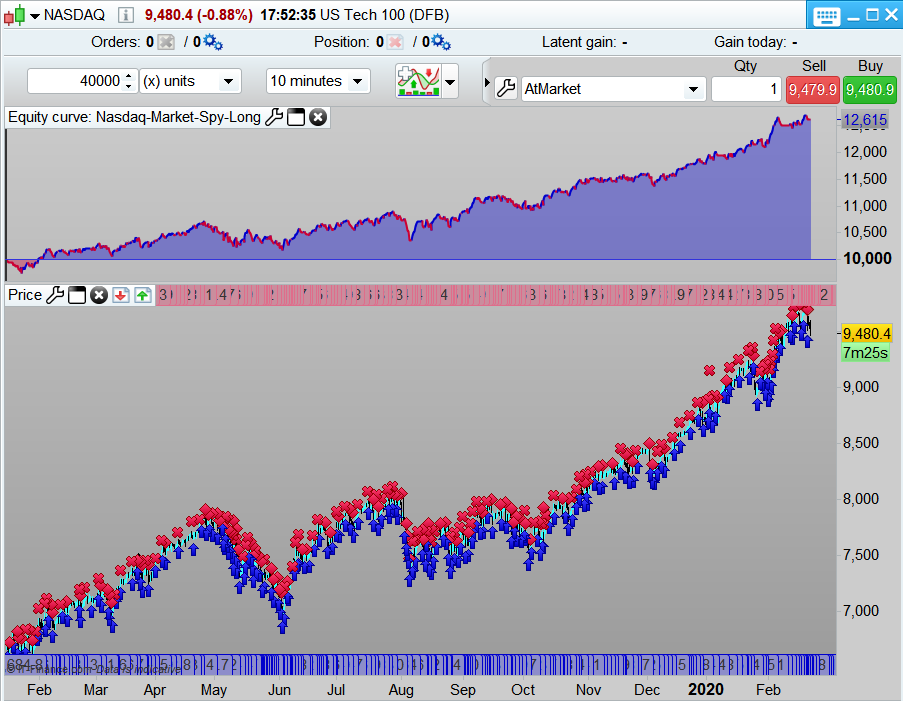Select the green buy arrow icon on Price panel

(x=143, y=295)
